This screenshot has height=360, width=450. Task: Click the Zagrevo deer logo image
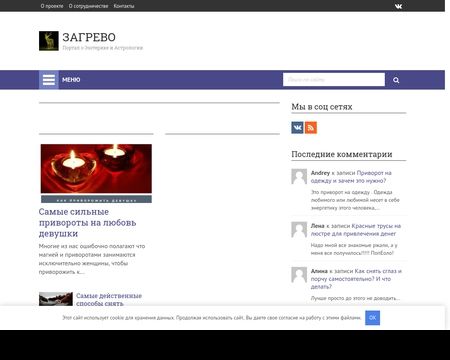point(49,41)
